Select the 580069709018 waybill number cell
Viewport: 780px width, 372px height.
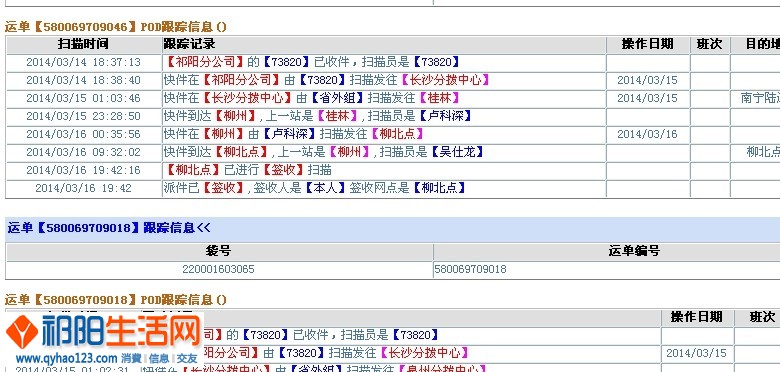click(x=471, y=270)
